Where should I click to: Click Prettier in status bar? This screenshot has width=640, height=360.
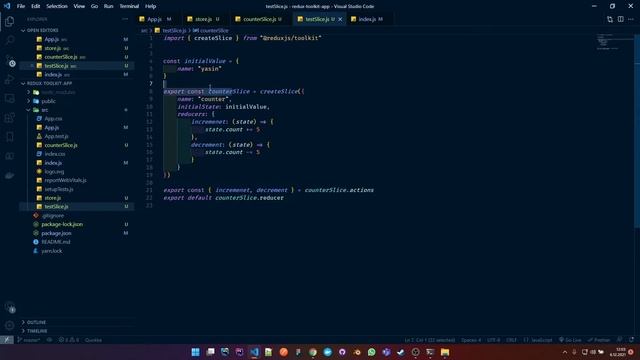pyautogui.click(x=599, y=340)
